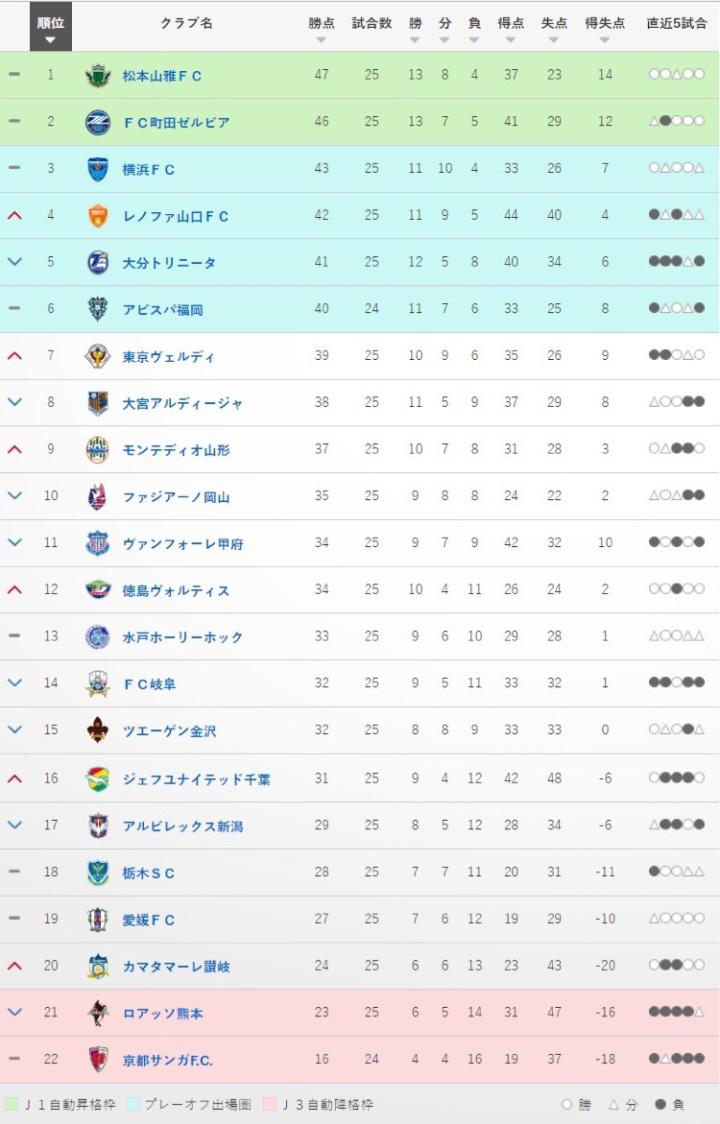Sort by 勝点 using its arrow
720x1124 pixels.
(x=321, y=40)
